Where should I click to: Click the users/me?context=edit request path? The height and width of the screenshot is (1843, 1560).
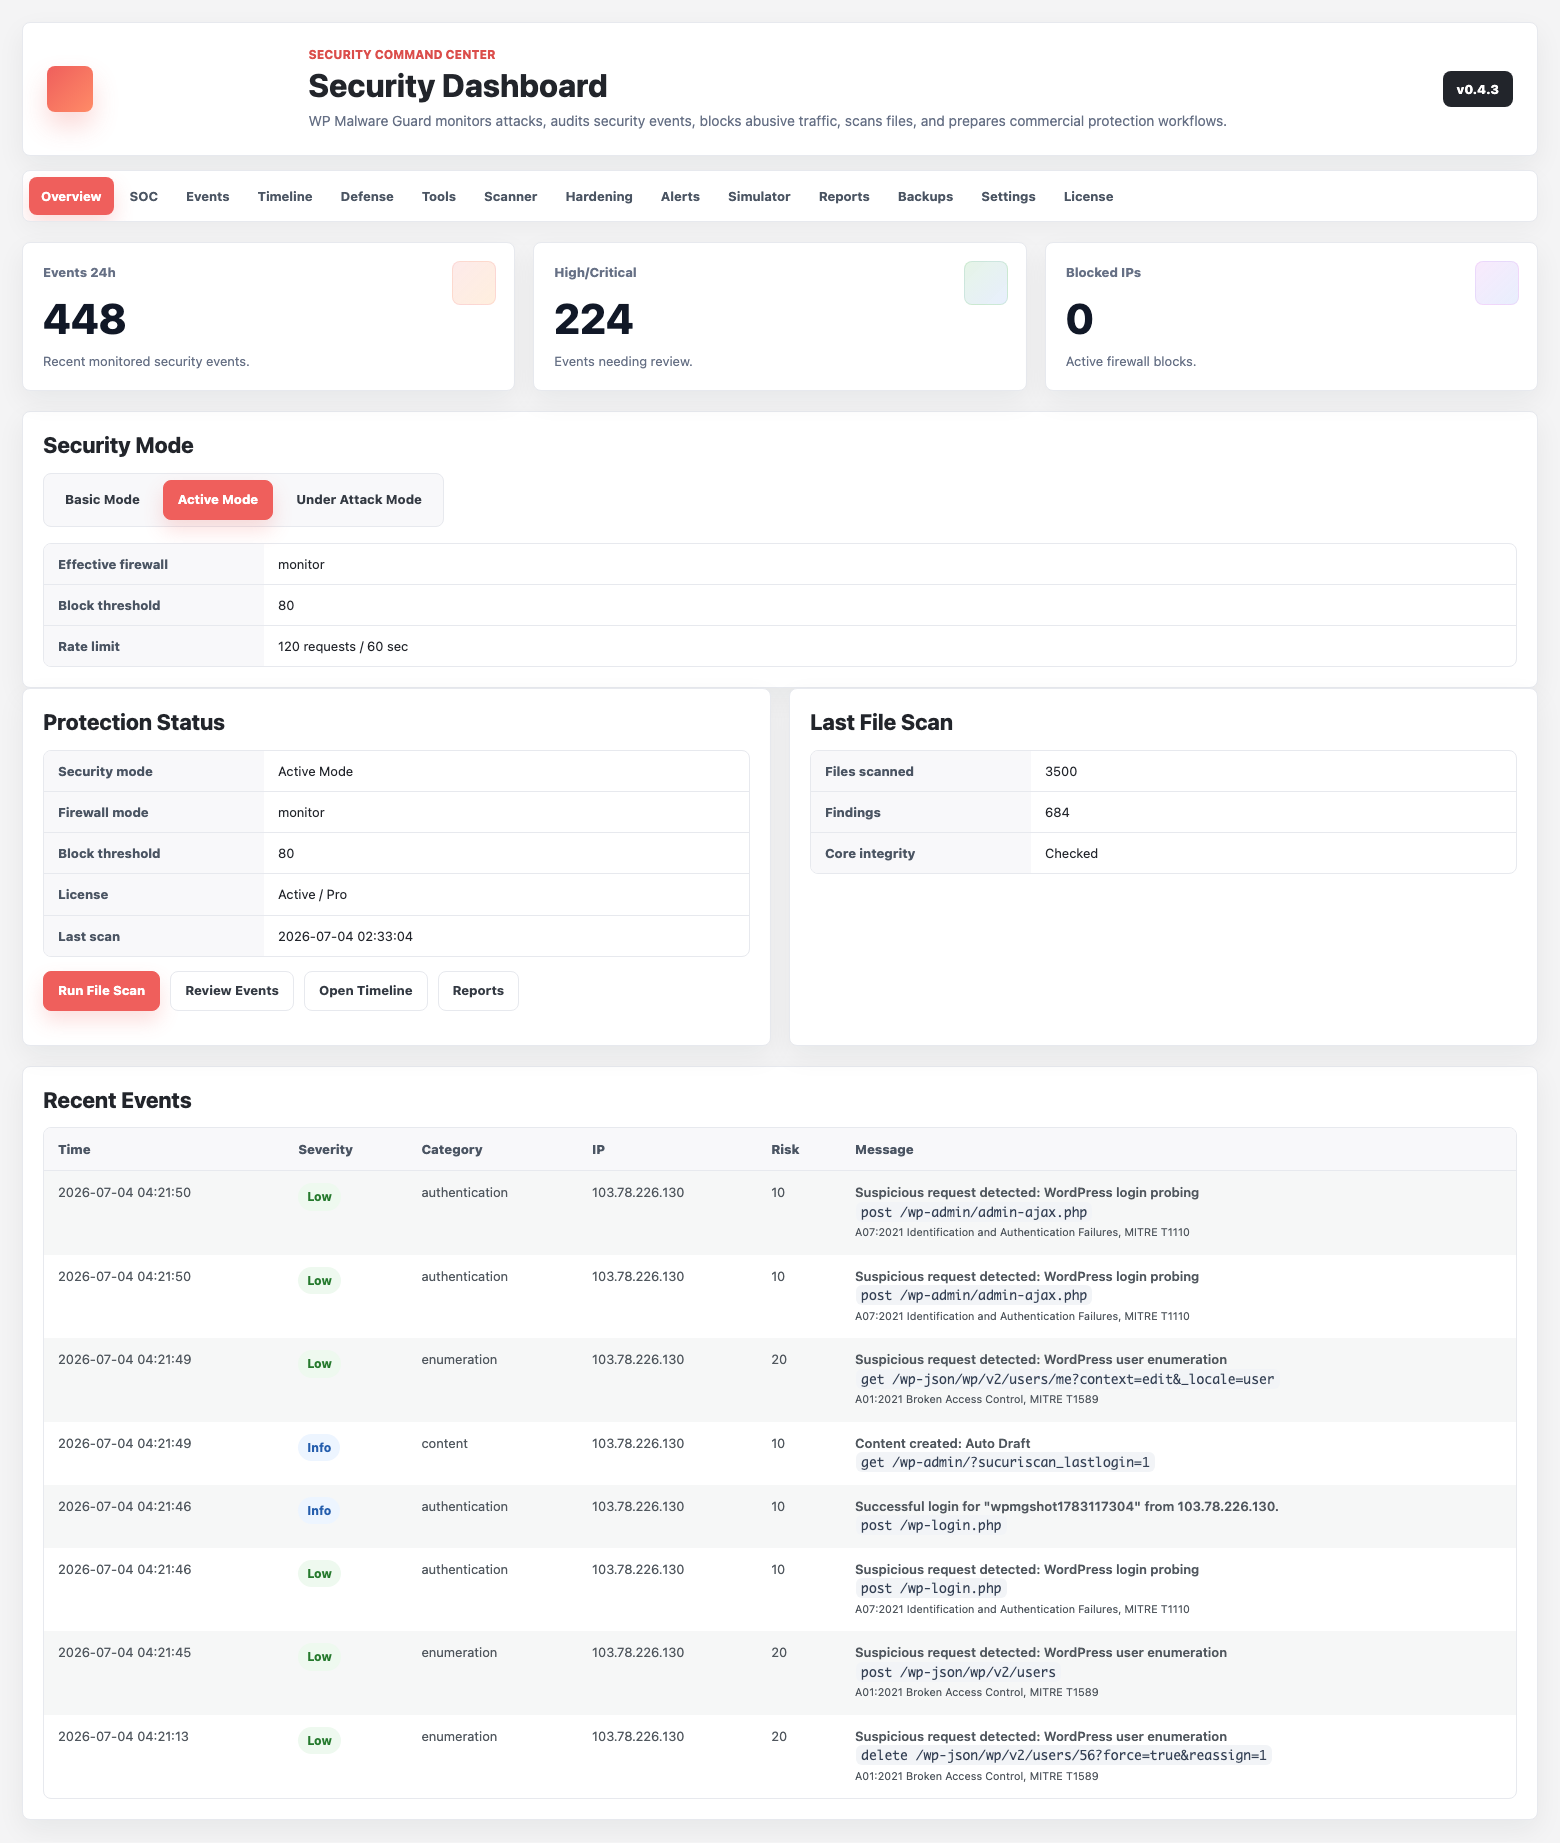(1067, 1380)
